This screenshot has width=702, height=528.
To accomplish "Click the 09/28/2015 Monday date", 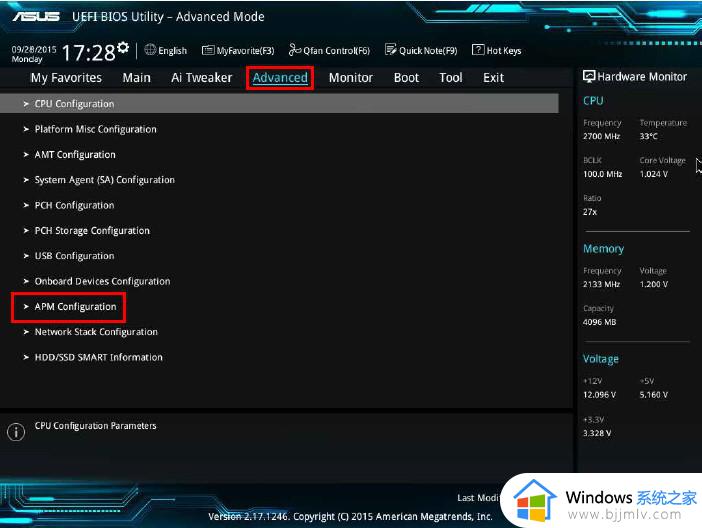I will [34, 54].
